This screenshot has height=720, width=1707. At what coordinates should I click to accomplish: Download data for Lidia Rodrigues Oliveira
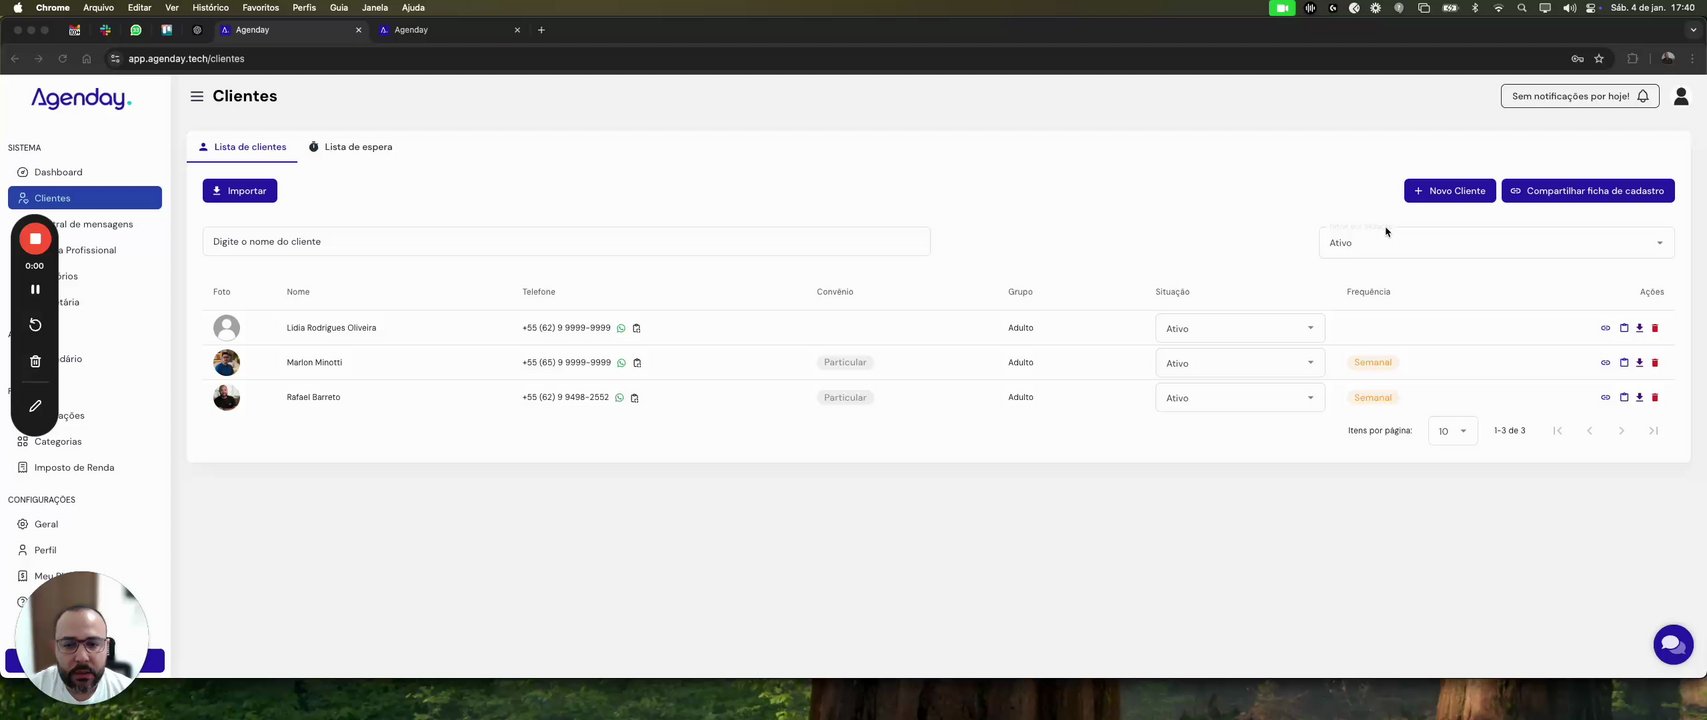click(x=1640, y=328)
